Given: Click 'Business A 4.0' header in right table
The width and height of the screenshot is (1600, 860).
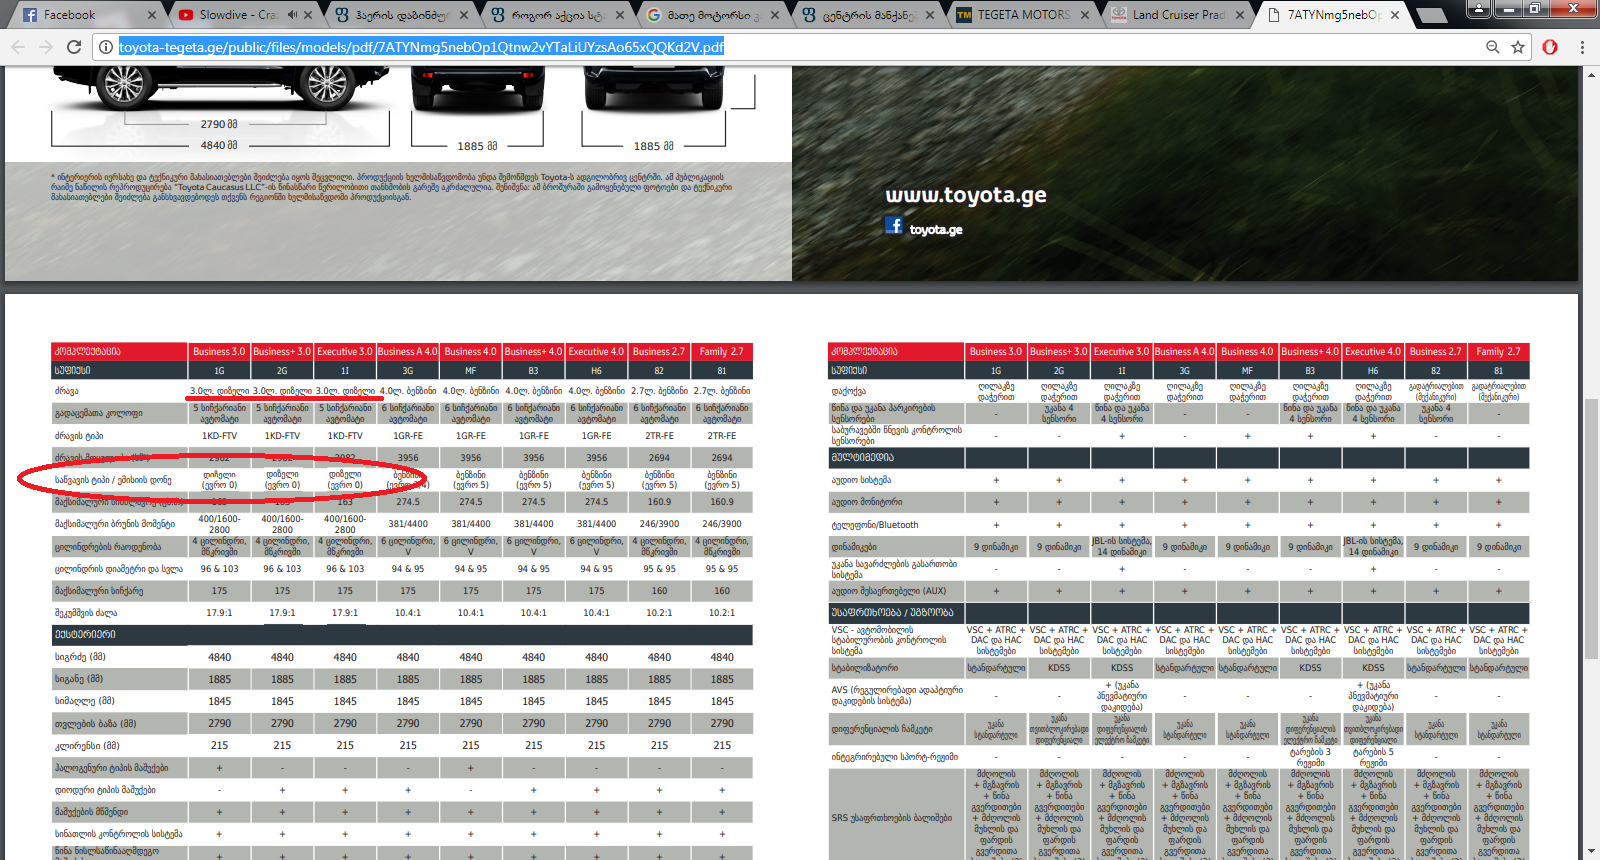Looking at the screenshot, I should 1184,352.
